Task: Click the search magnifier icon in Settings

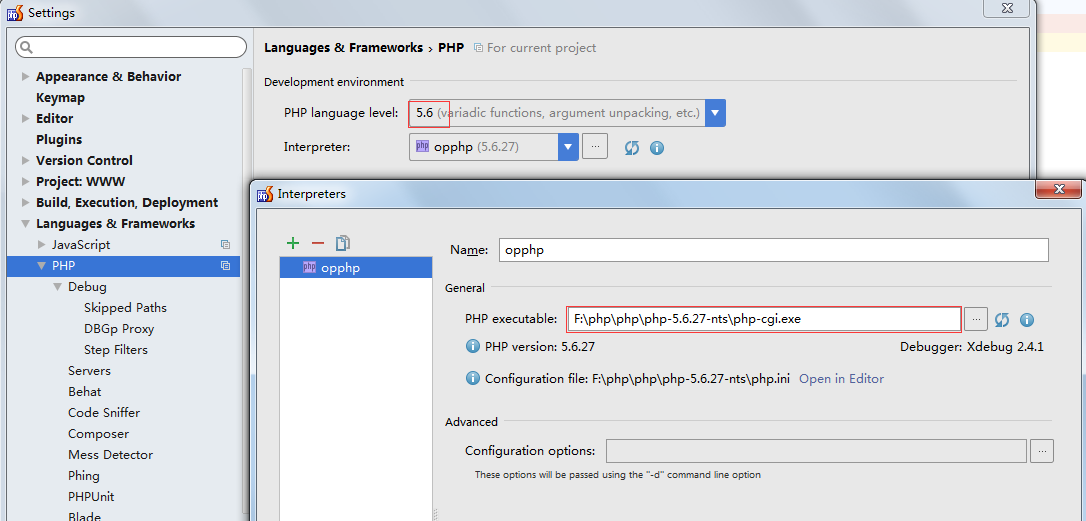Action: point(27,47)
